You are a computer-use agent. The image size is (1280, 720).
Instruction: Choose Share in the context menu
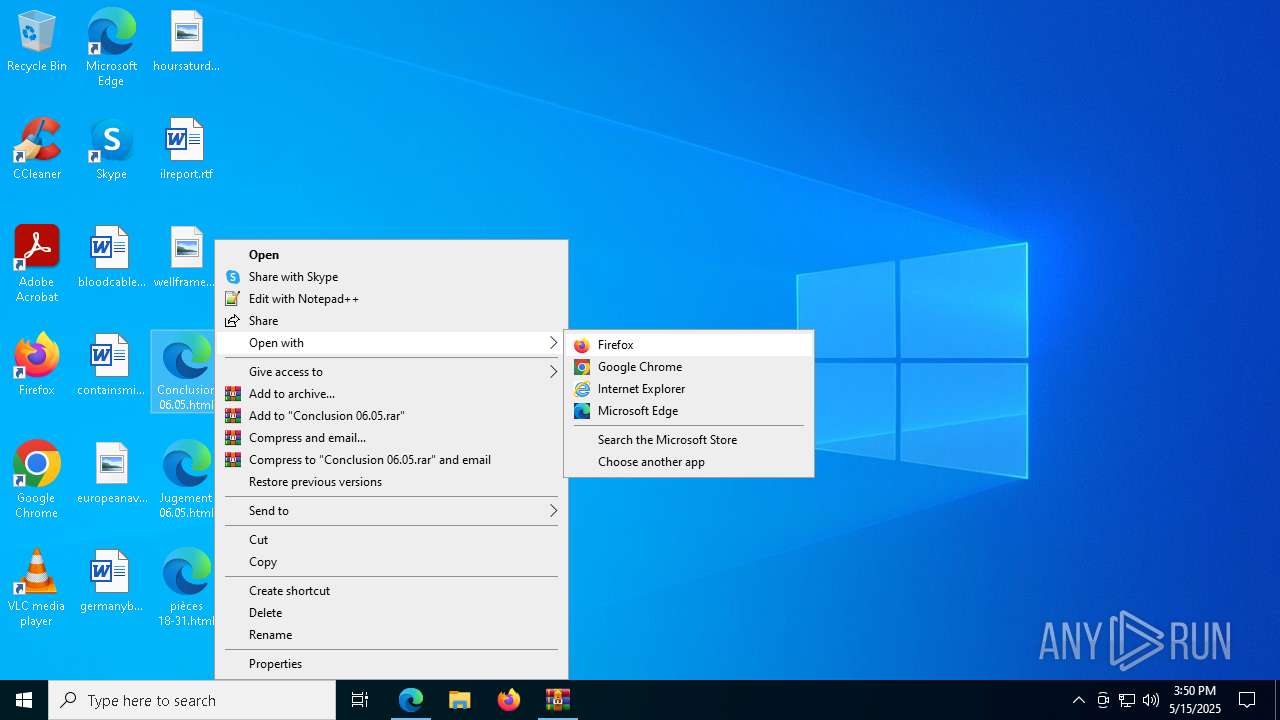tap(391, 321)
